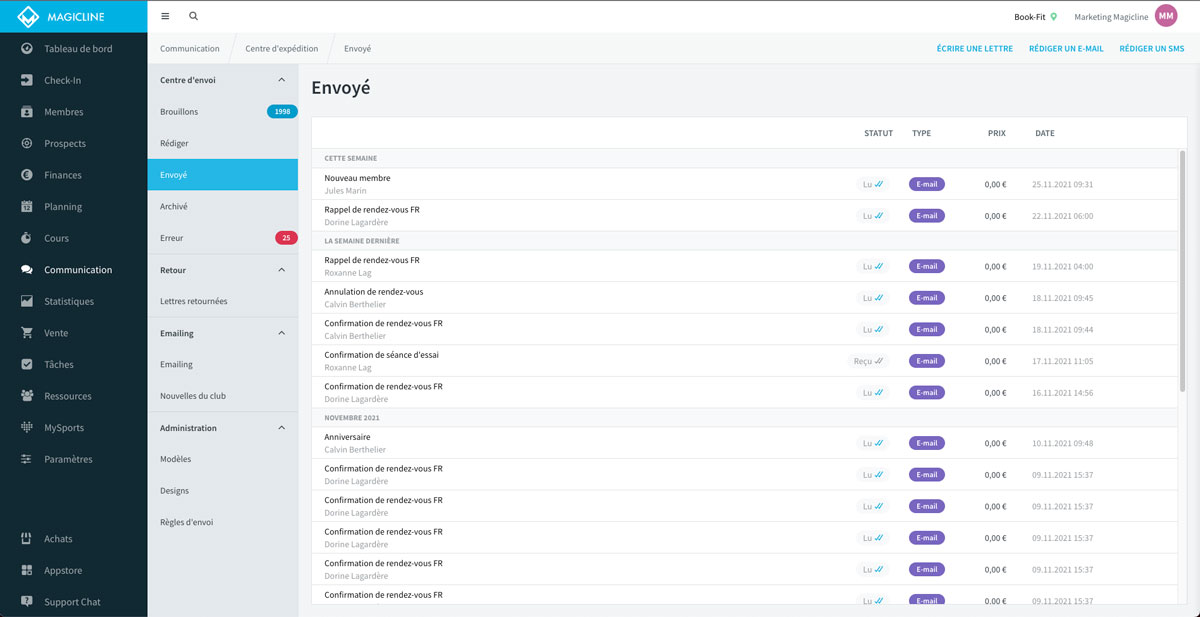This screenshot has width=1200, height=617.
Task: Open Nouveau membre message to Jules Marin
Action: [745, 184]
